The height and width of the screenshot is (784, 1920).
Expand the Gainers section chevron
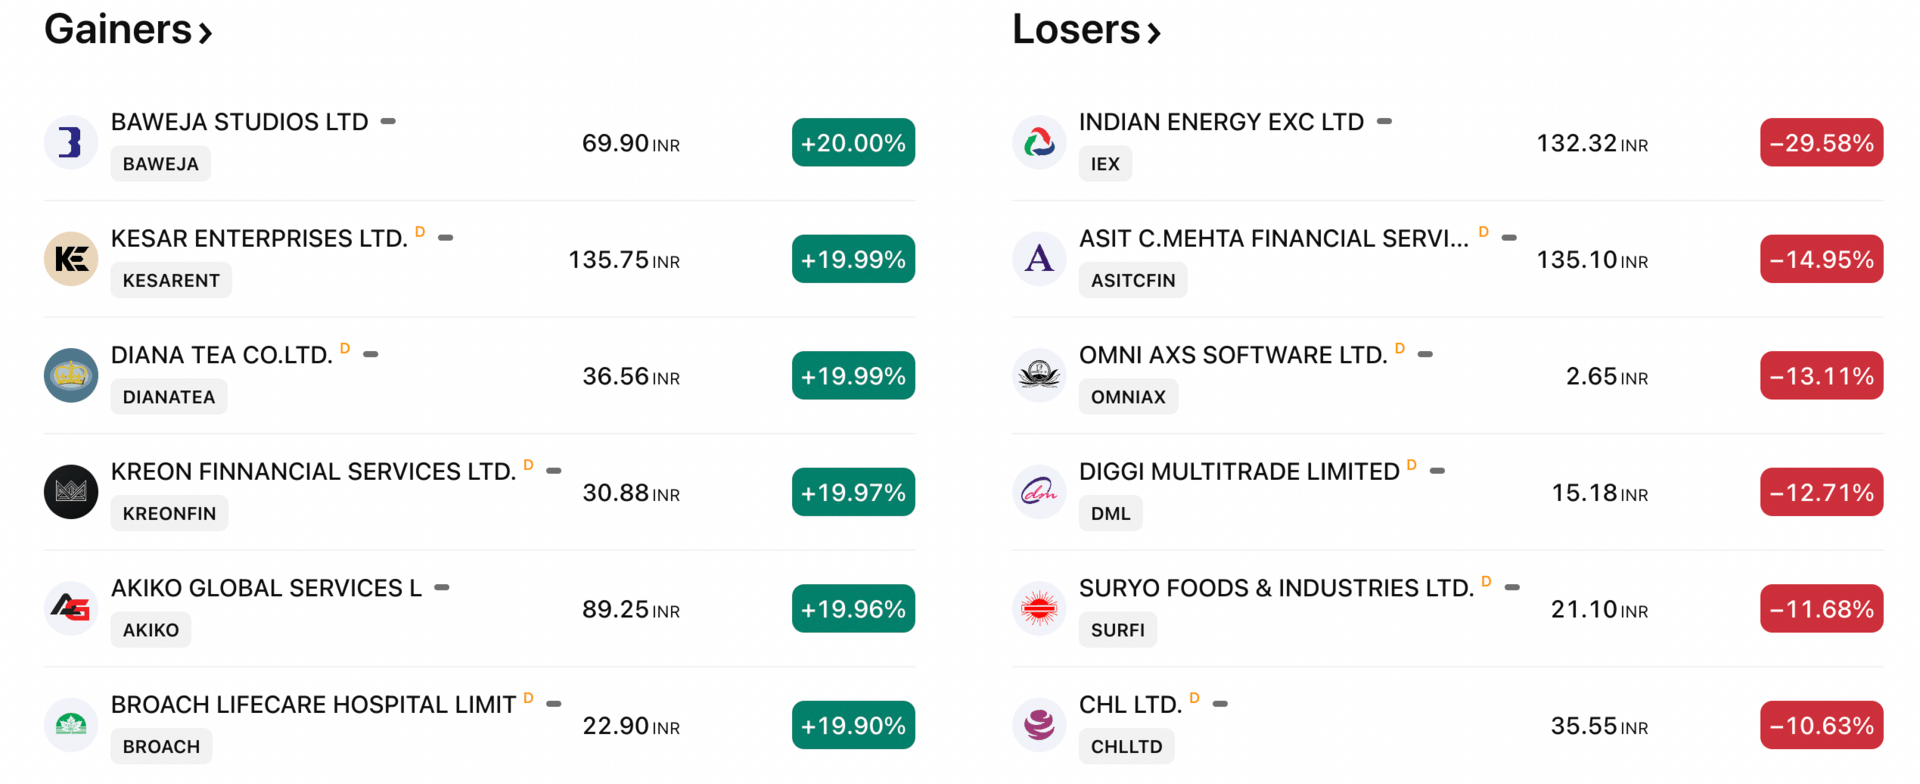(205, 34)
